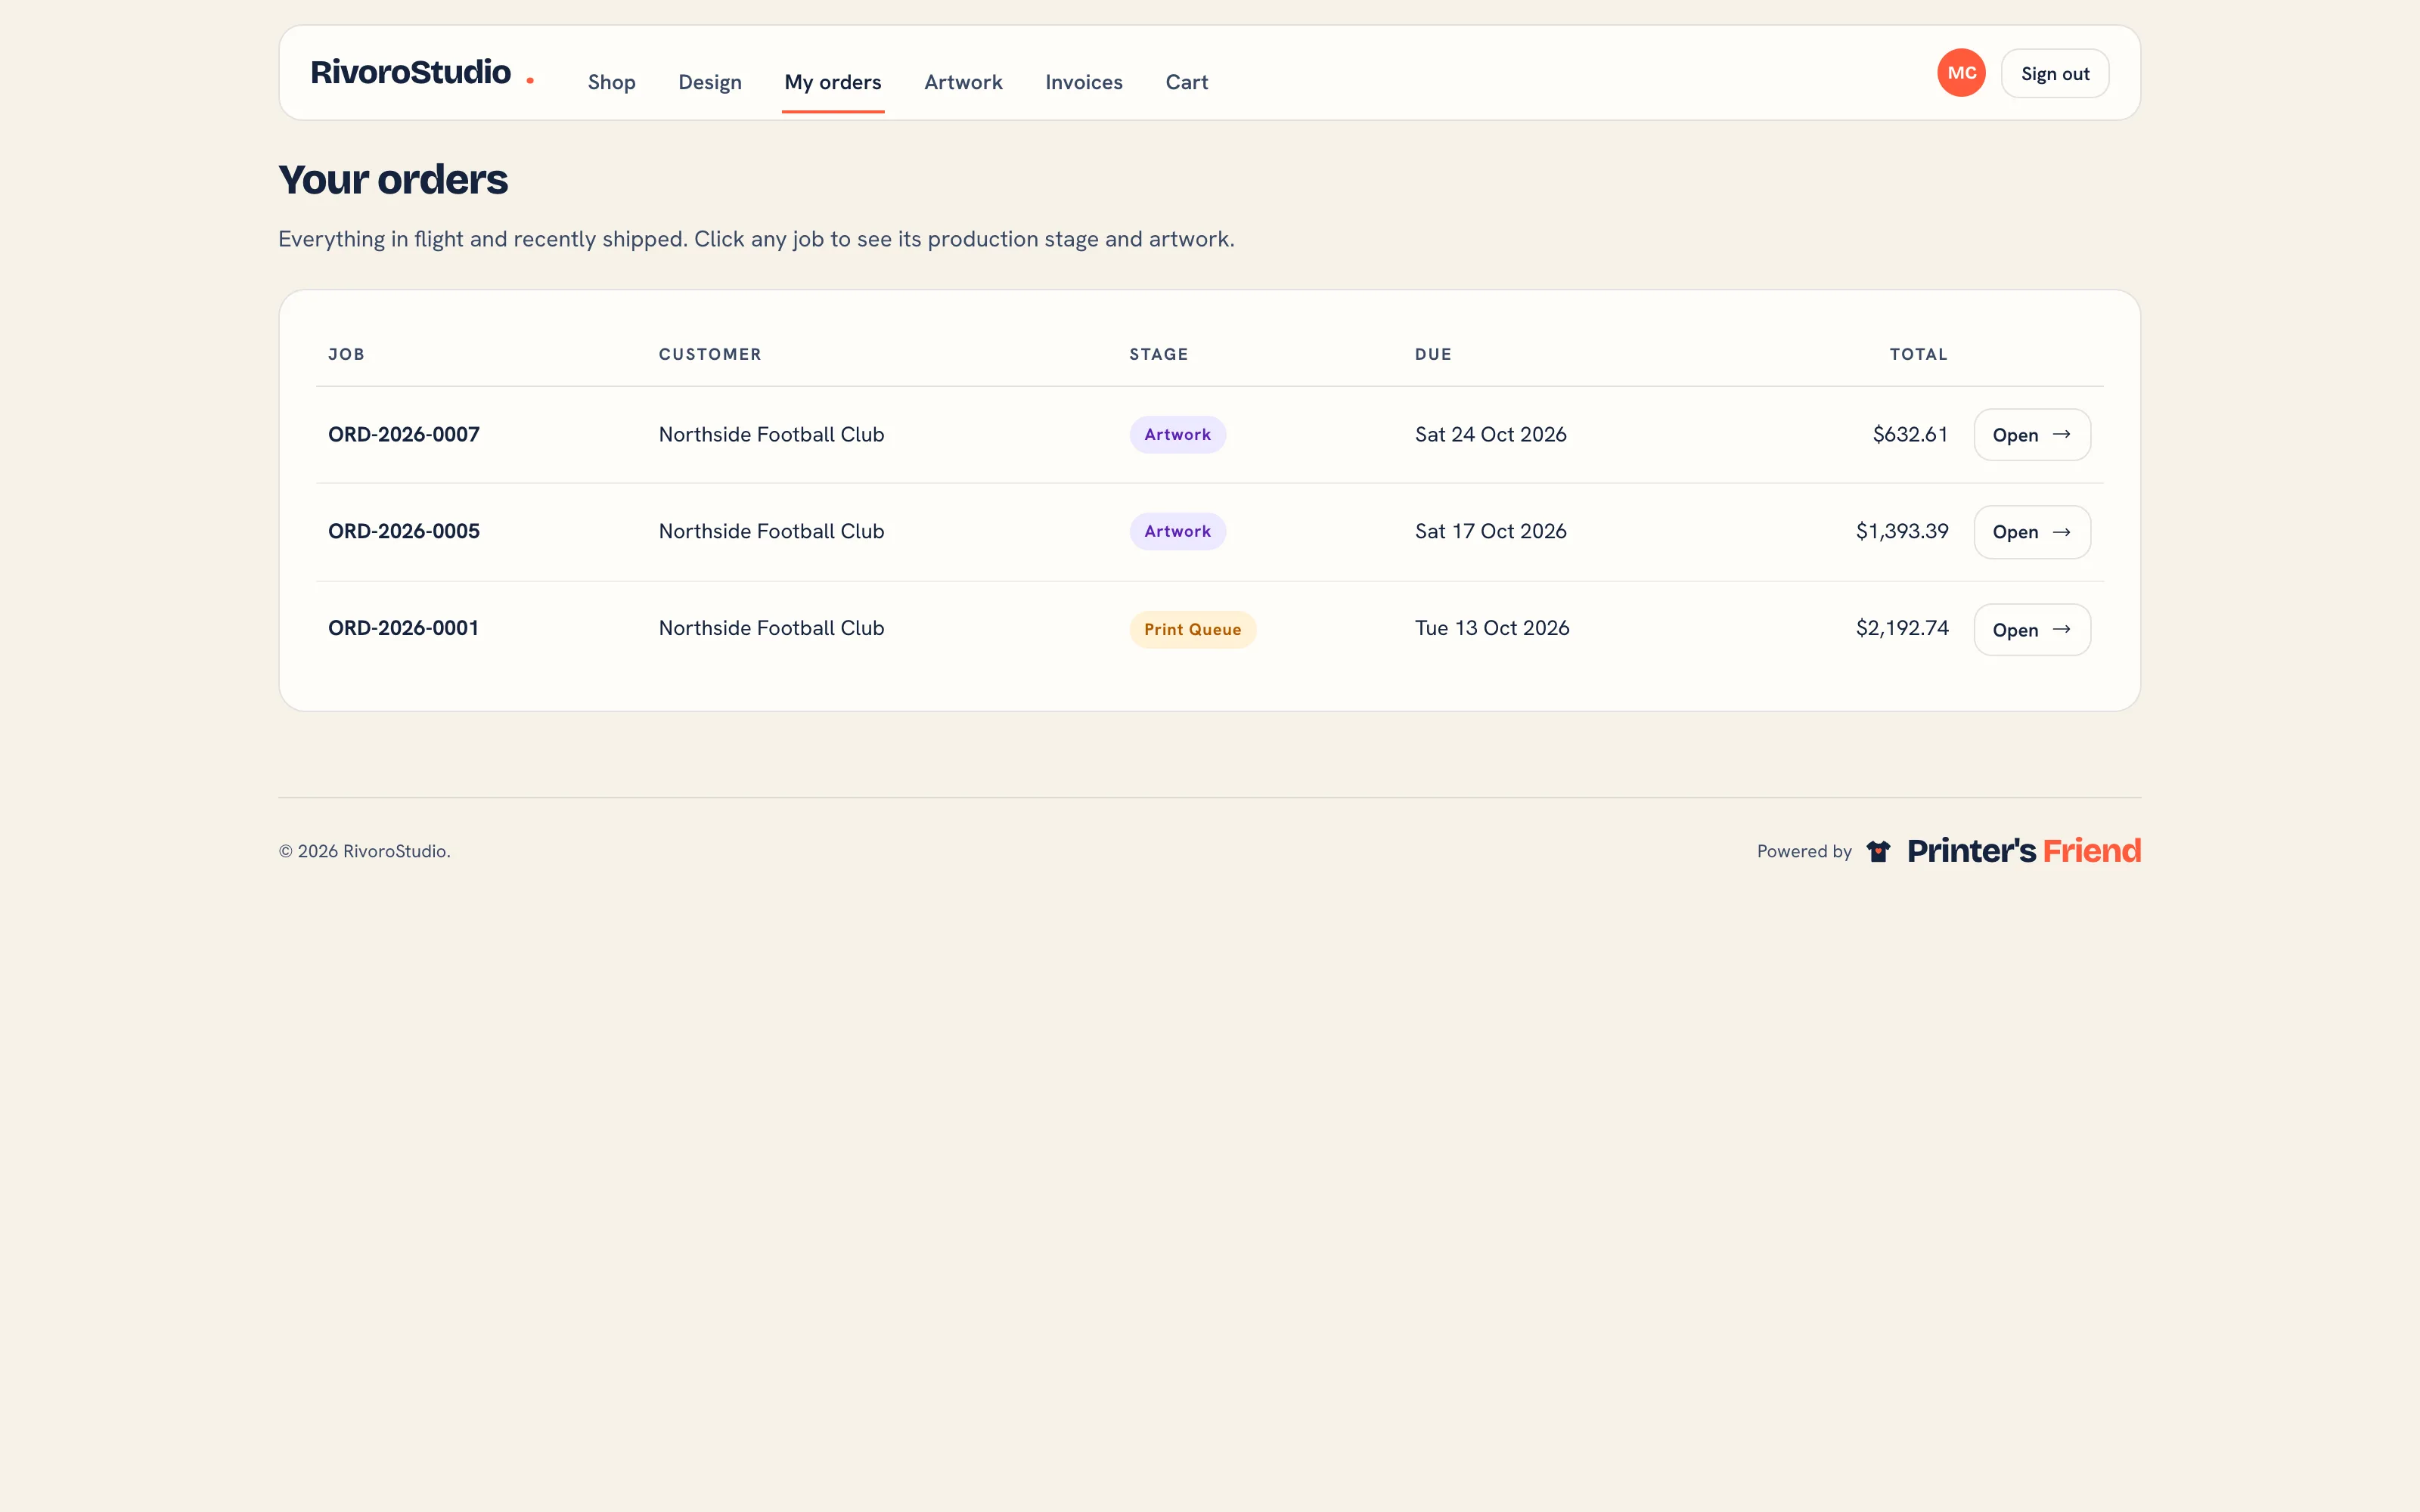Open order ORD-2026-0007 via its Open button
Viewport: 2420px width, 1512px height.
click(x=2032, y=435)
